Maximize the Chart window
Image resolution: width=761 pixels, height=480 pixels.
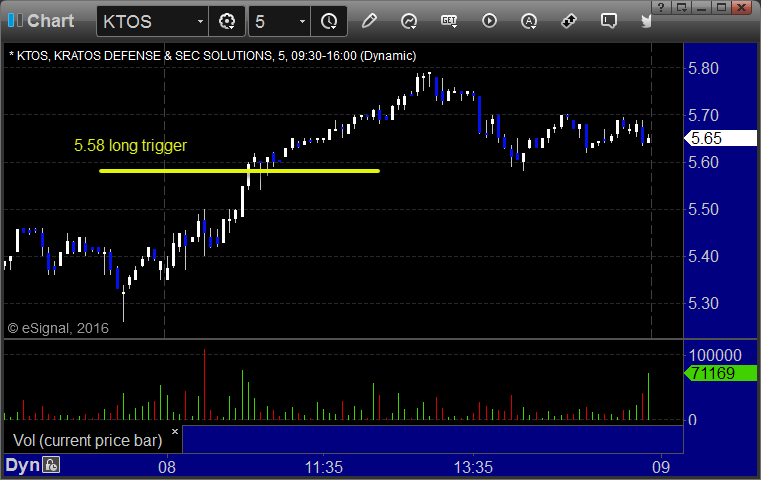[x=721, y=7]
